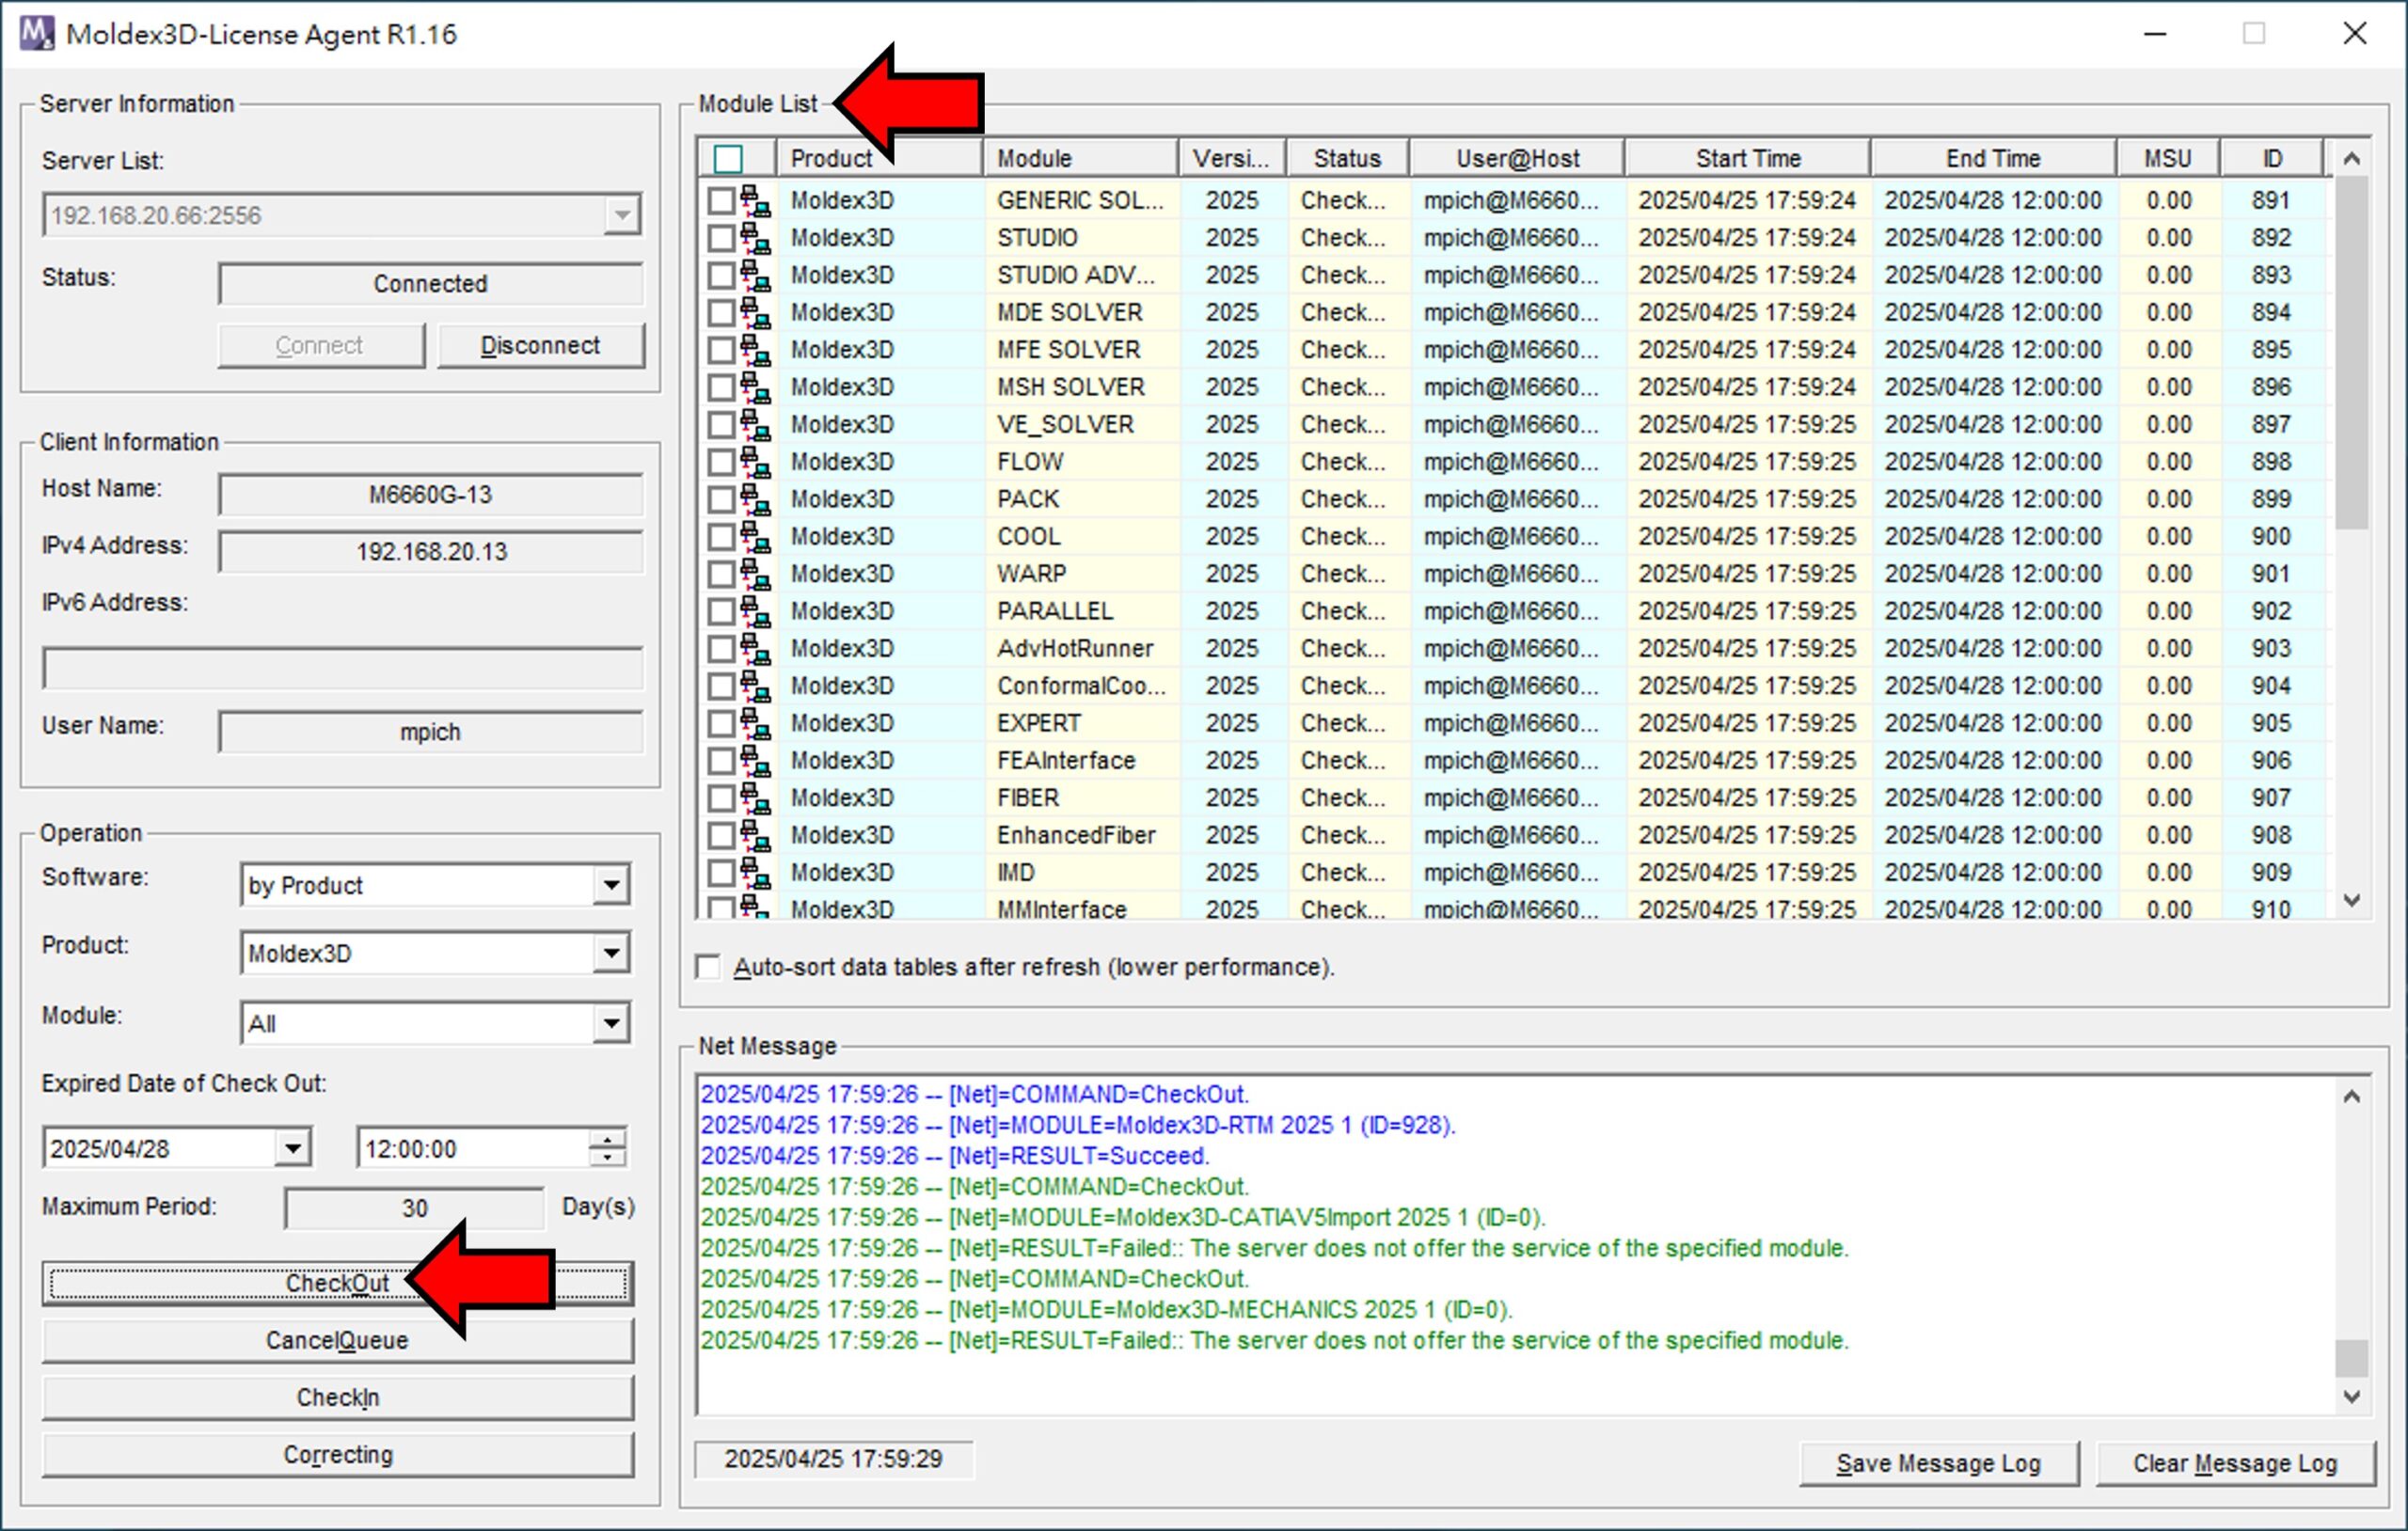Click the Net Message scroll-down arrow
This screenshot has width=2408, height=1531.
[2352, 1397]
